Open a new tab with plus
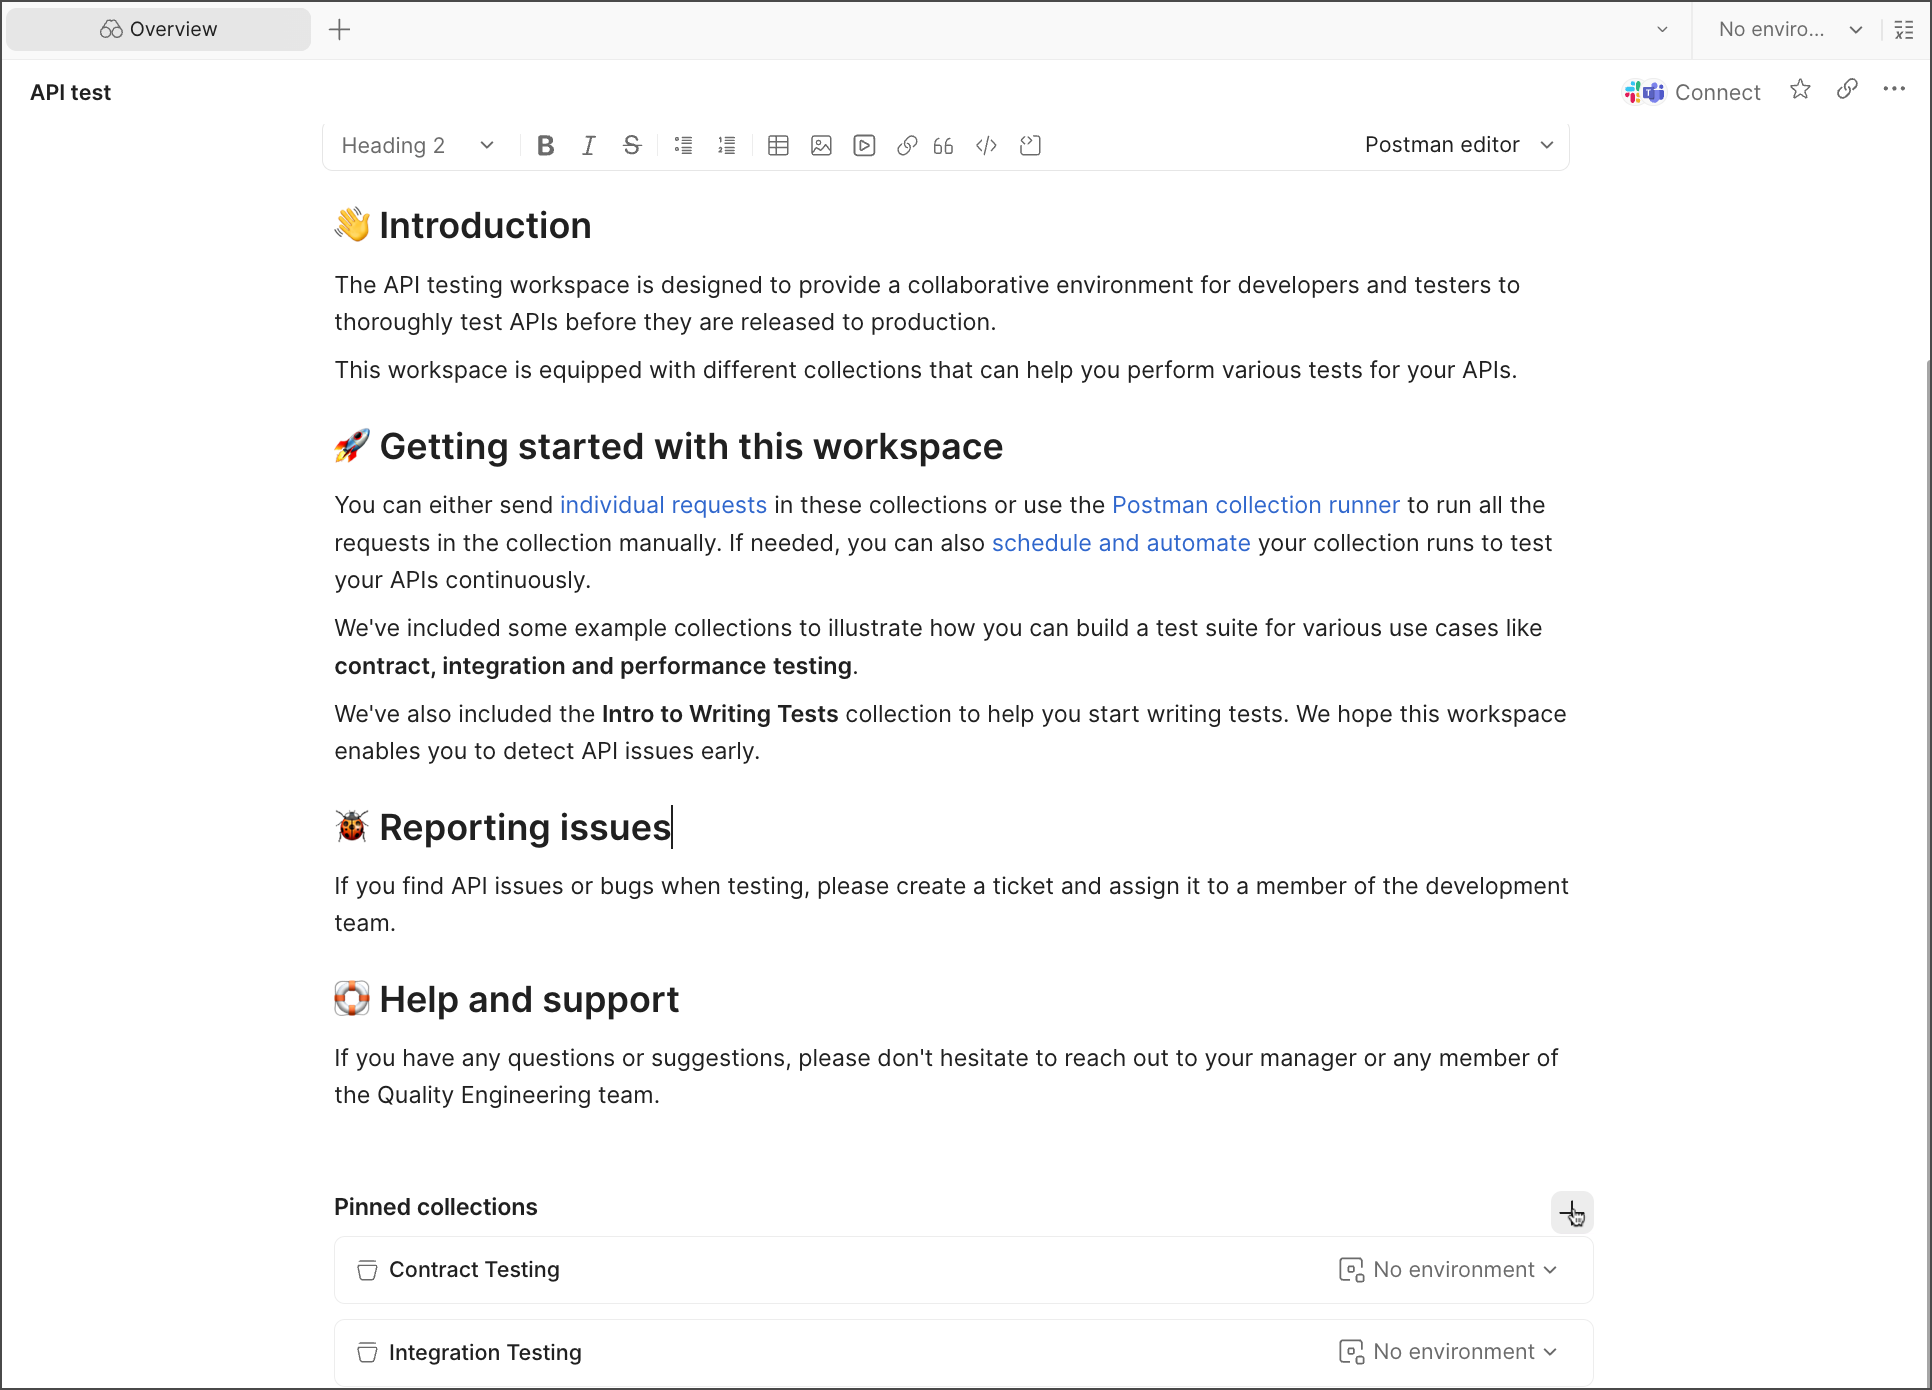Image resolution: width=1932 pixels, height=1390 pixels. pyautogui.click(x=339, y=29)
